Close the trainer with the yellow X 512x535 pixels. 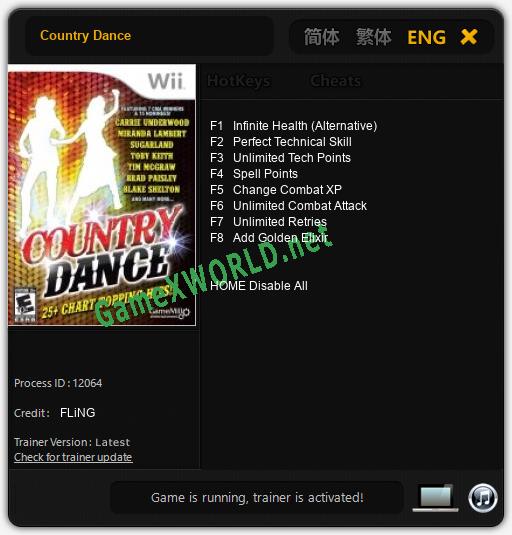pyautogui.click(x=469, y=37)
